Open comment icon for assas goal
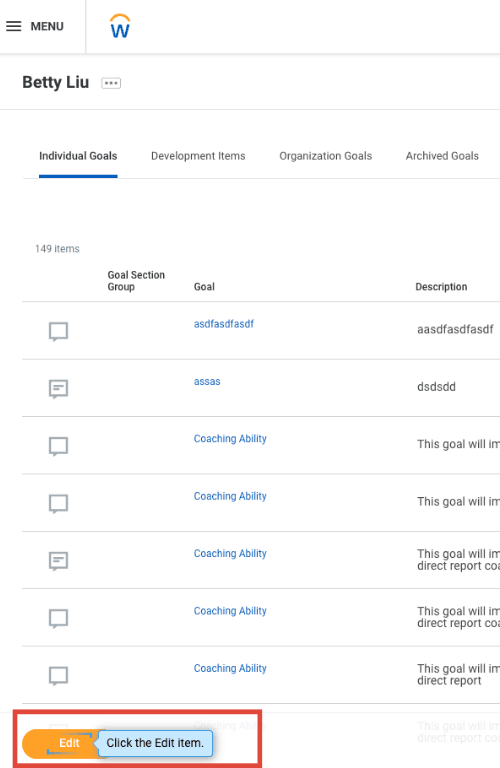The height and width of the screenshot is (768, 500). click(x=58, y=389)
